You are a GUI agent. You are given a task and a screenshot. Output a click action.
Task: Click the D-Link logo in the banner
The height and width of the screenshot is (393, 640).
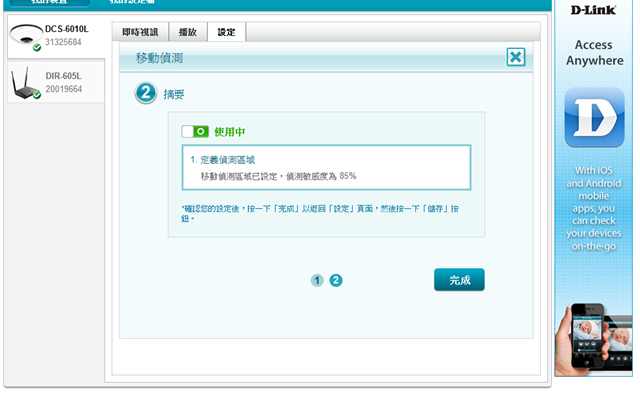593,10
